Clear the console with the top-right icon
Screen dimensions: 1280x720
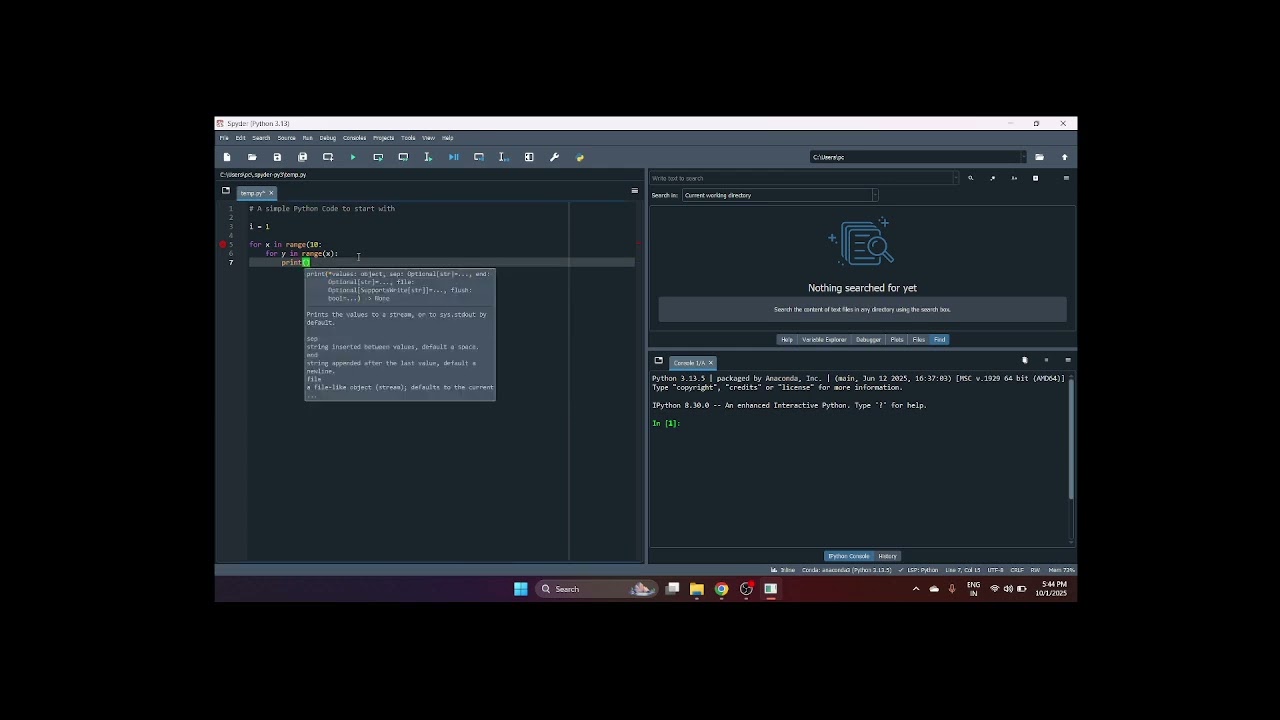click(1024, 360)
